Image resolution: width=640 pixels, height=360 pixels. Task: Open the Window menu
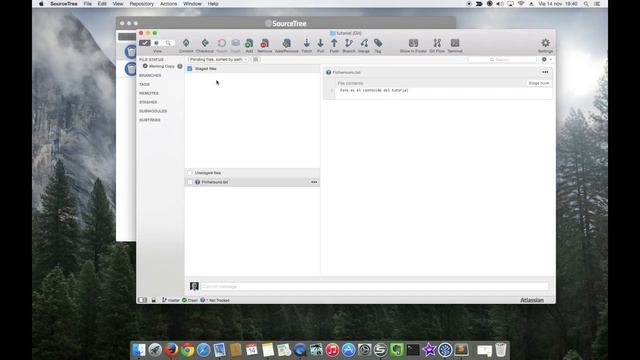tap(192, 4)
